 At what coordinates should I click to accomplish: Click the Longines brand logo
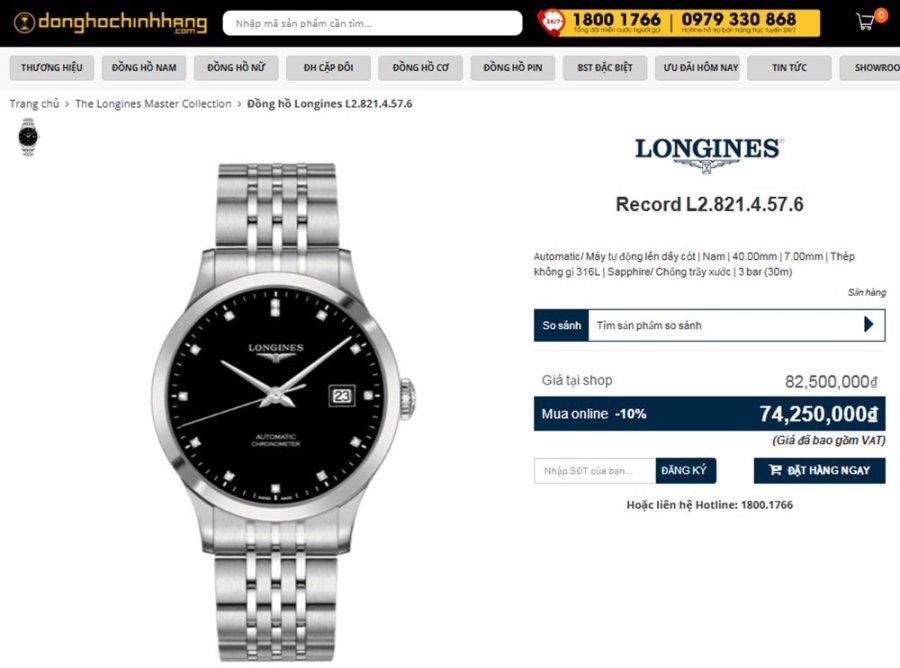point(709,154)
